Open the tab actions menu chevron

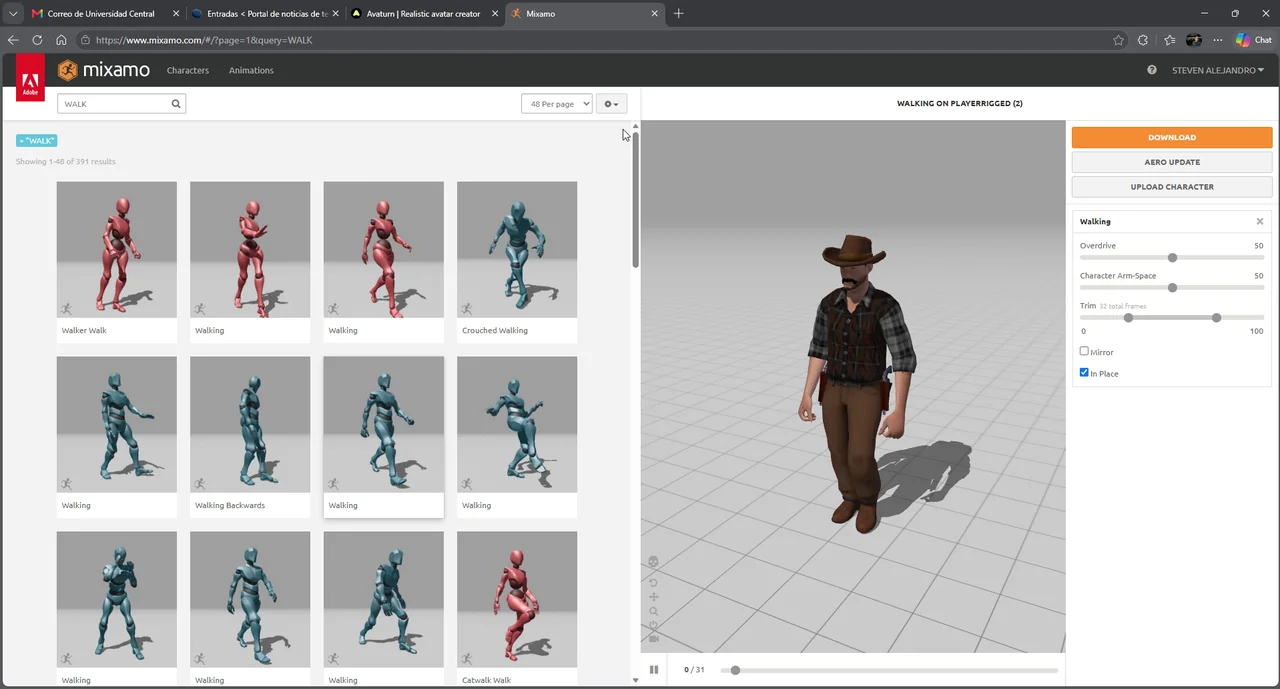pyautogui.click(x=13, y=14)
